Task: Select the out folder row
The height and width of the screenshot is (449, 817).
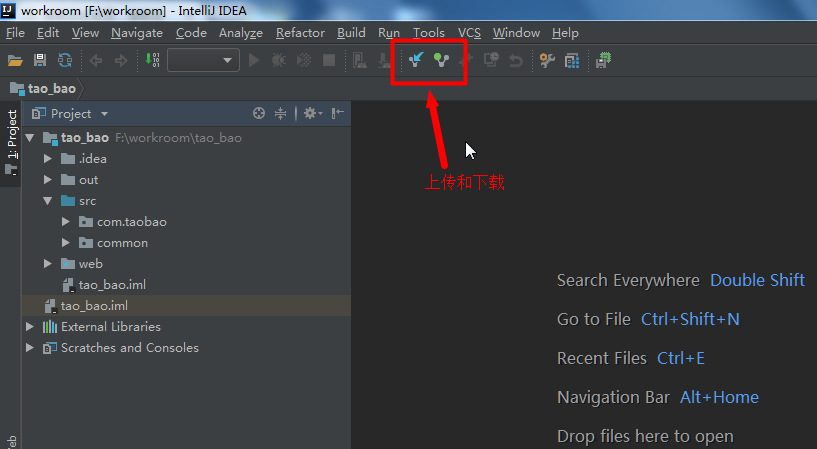Action: 185,180
